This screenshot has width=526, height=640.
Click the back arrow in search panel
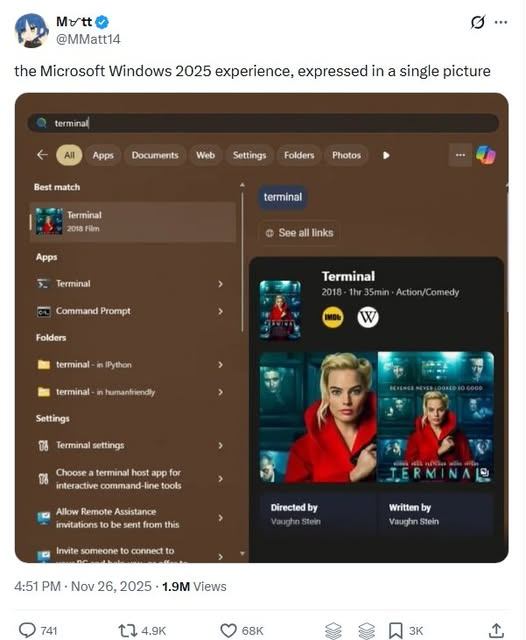tap(42, 155)
